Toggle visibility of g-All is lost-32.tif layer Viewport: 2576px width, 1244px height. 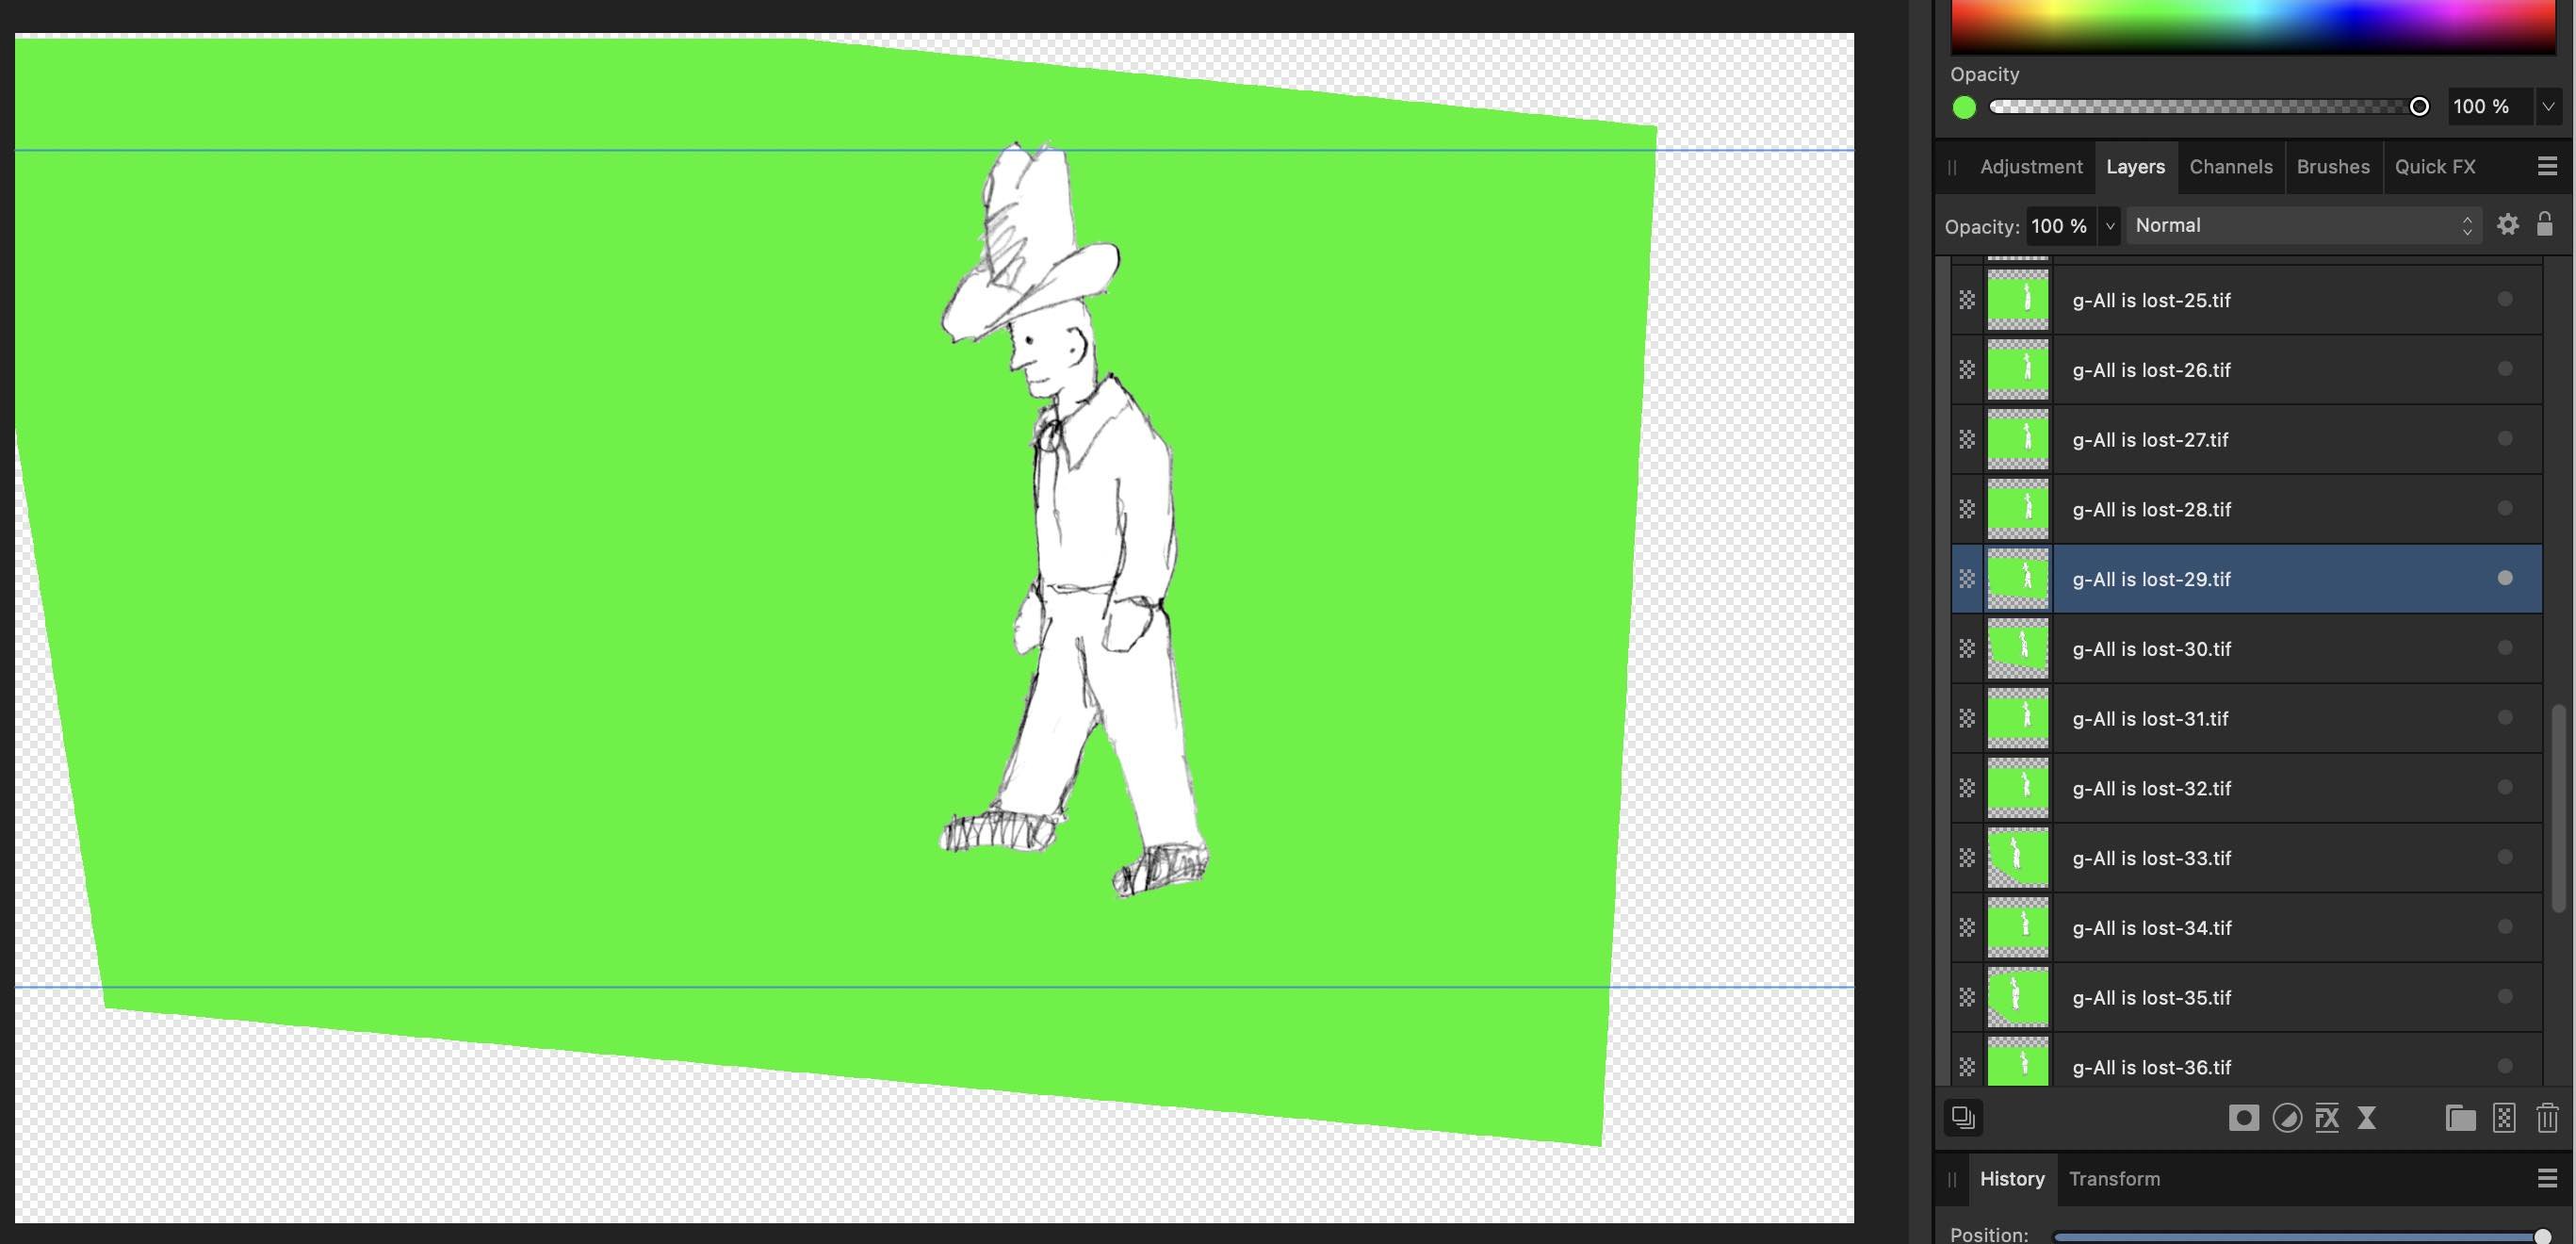pos(2504,787)
